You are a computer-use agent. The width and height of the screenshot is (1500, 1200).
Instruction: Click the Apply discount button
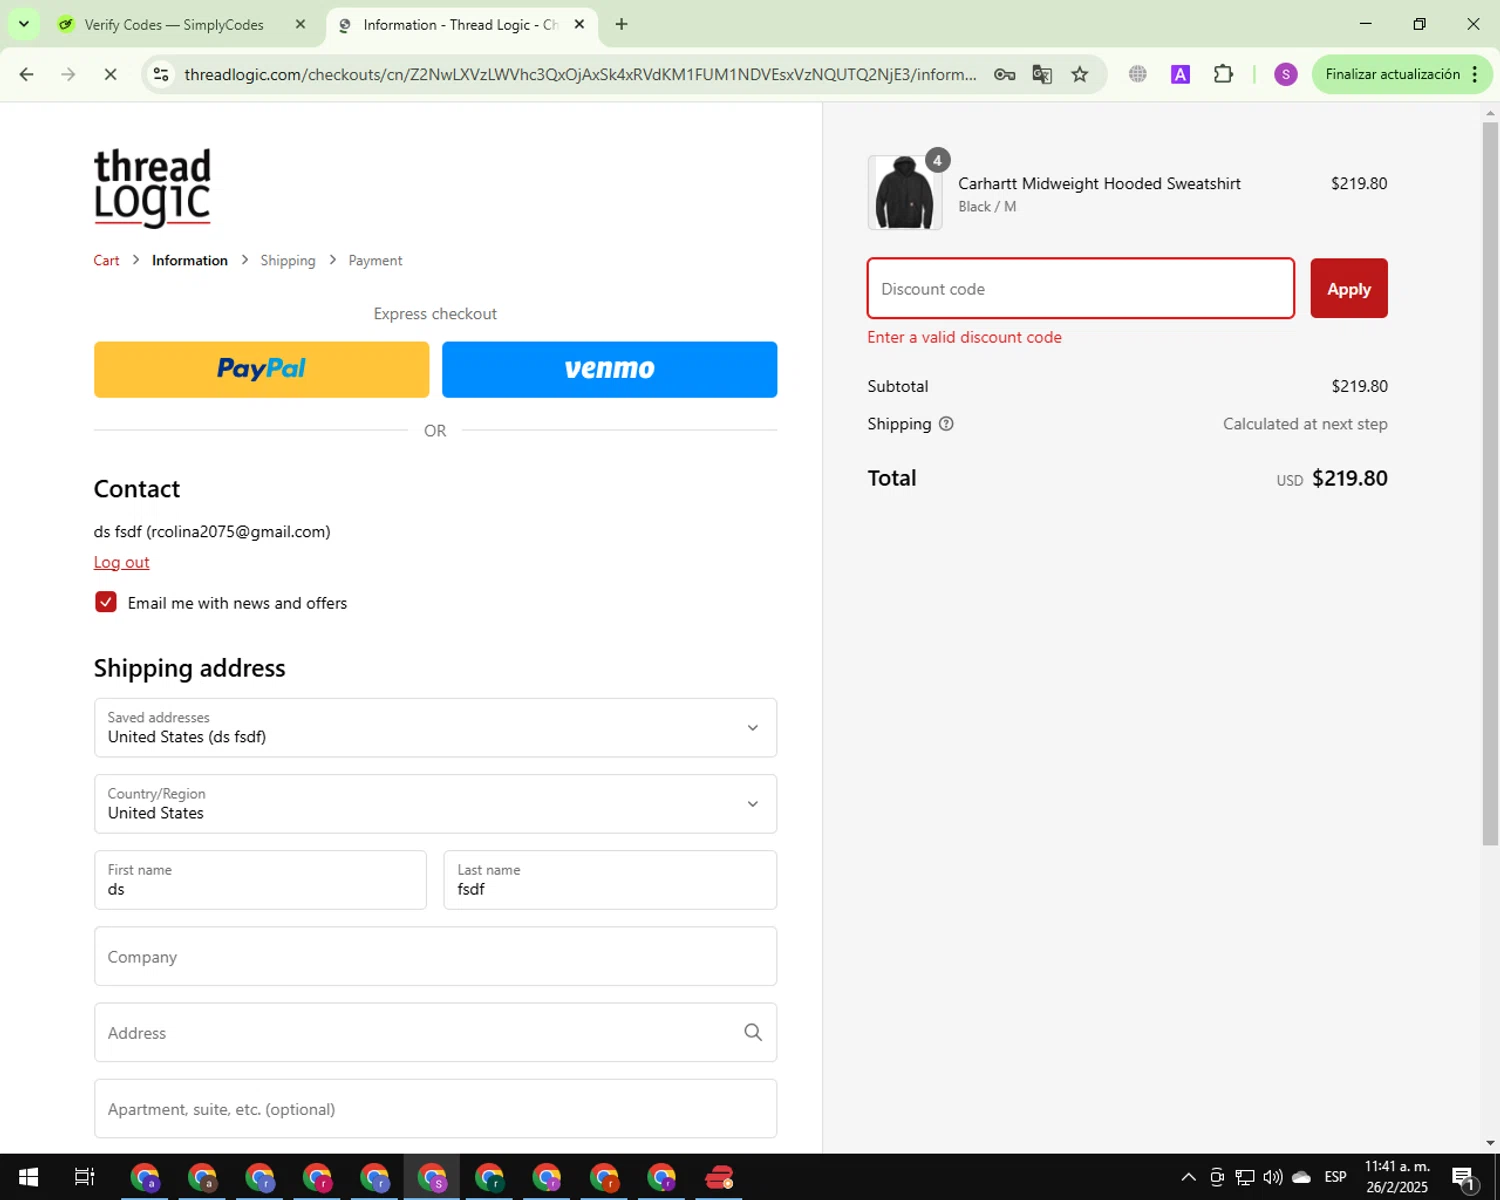click(1349, 288)
